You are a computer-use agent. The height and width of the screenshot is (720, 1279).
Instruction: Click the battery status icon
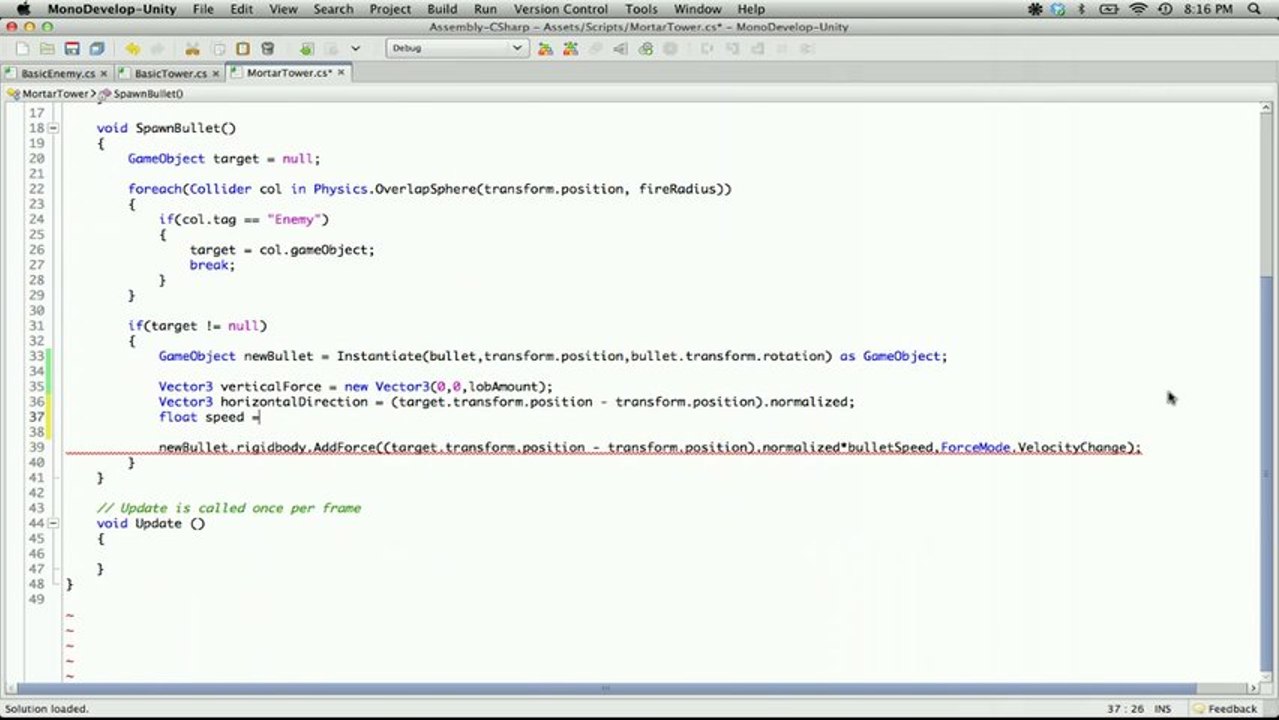1109,9
